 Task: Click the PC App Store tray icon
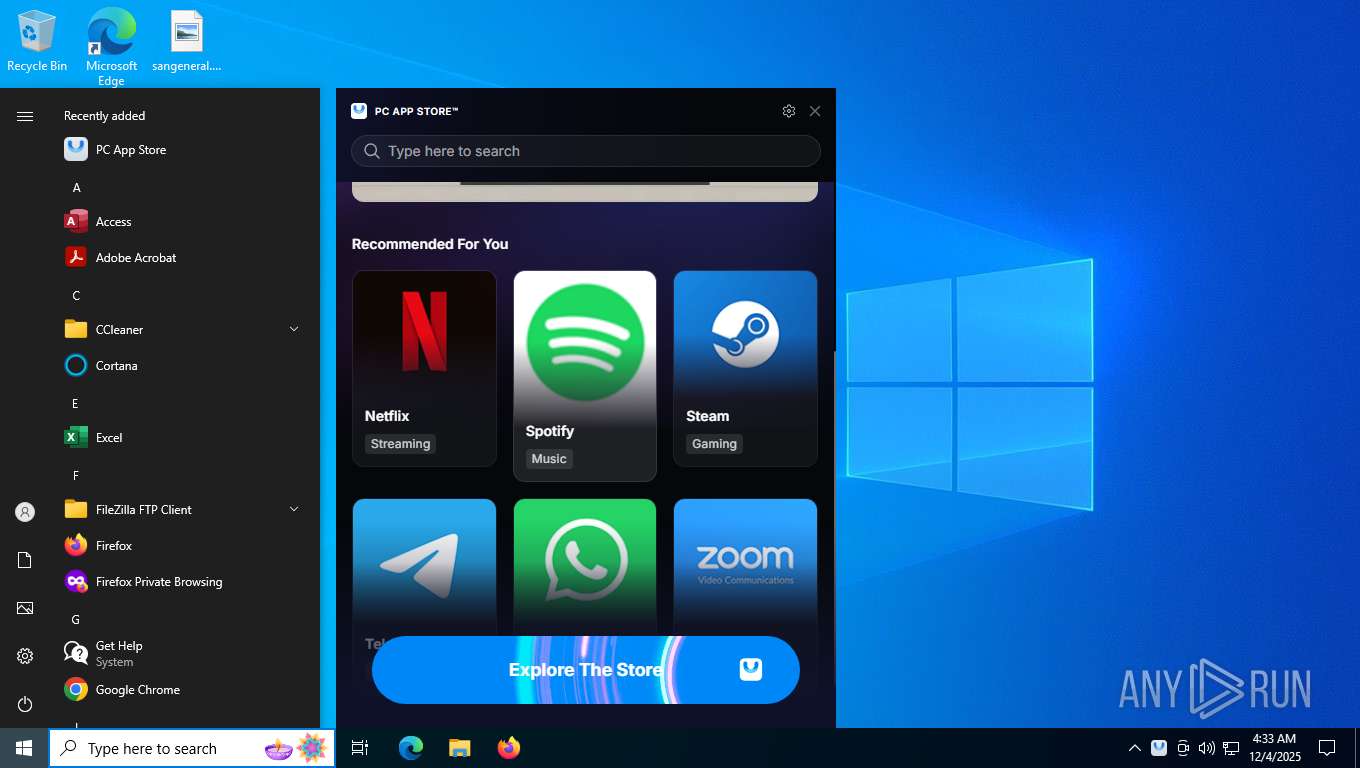click(x=1159, y=748)
